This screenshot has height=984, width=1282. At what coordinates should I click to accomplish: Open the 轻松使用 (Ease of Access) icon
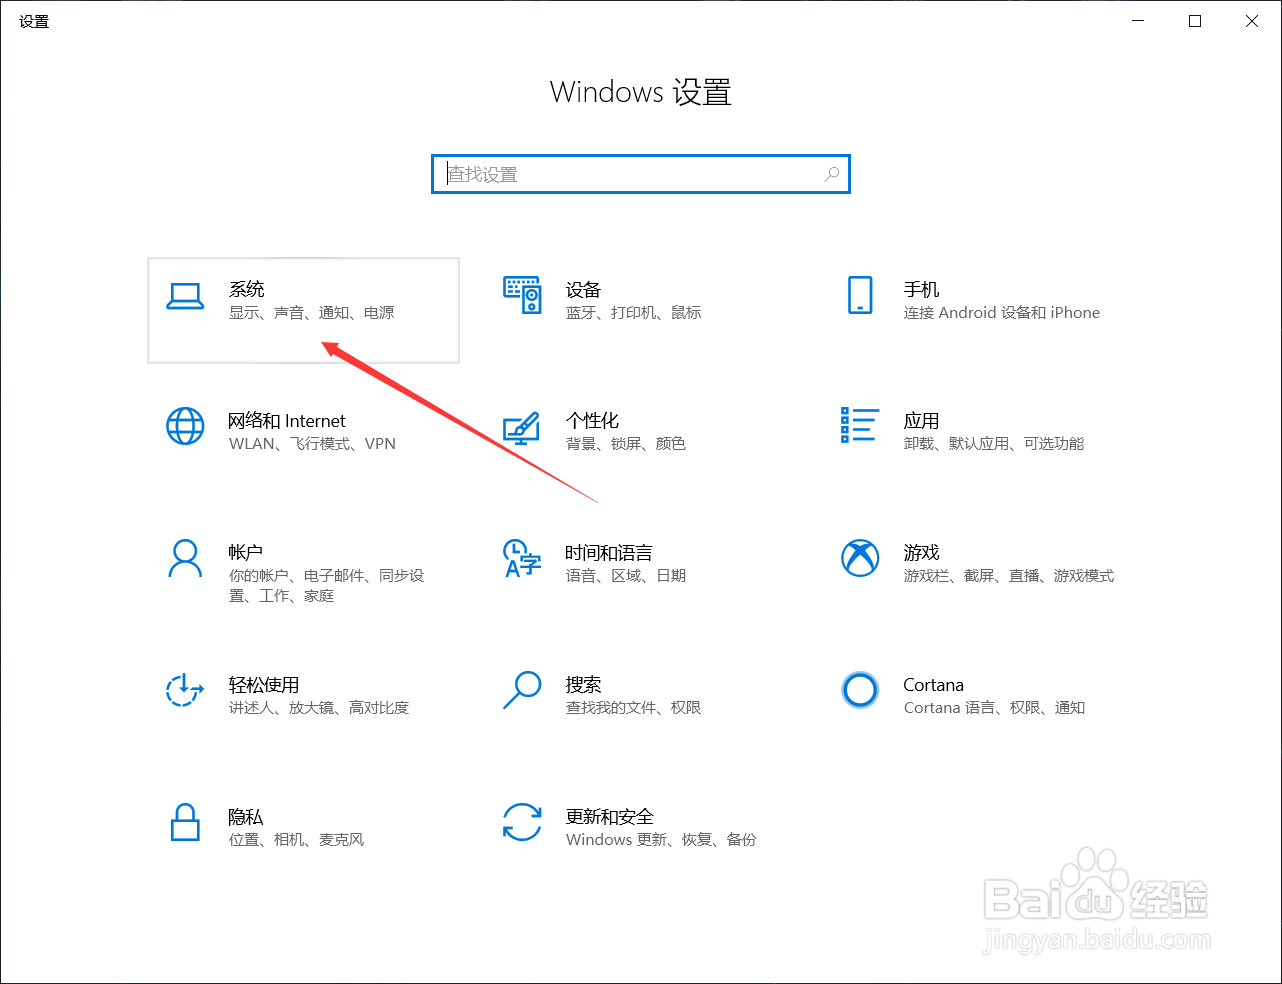click(x=185, y=691)
